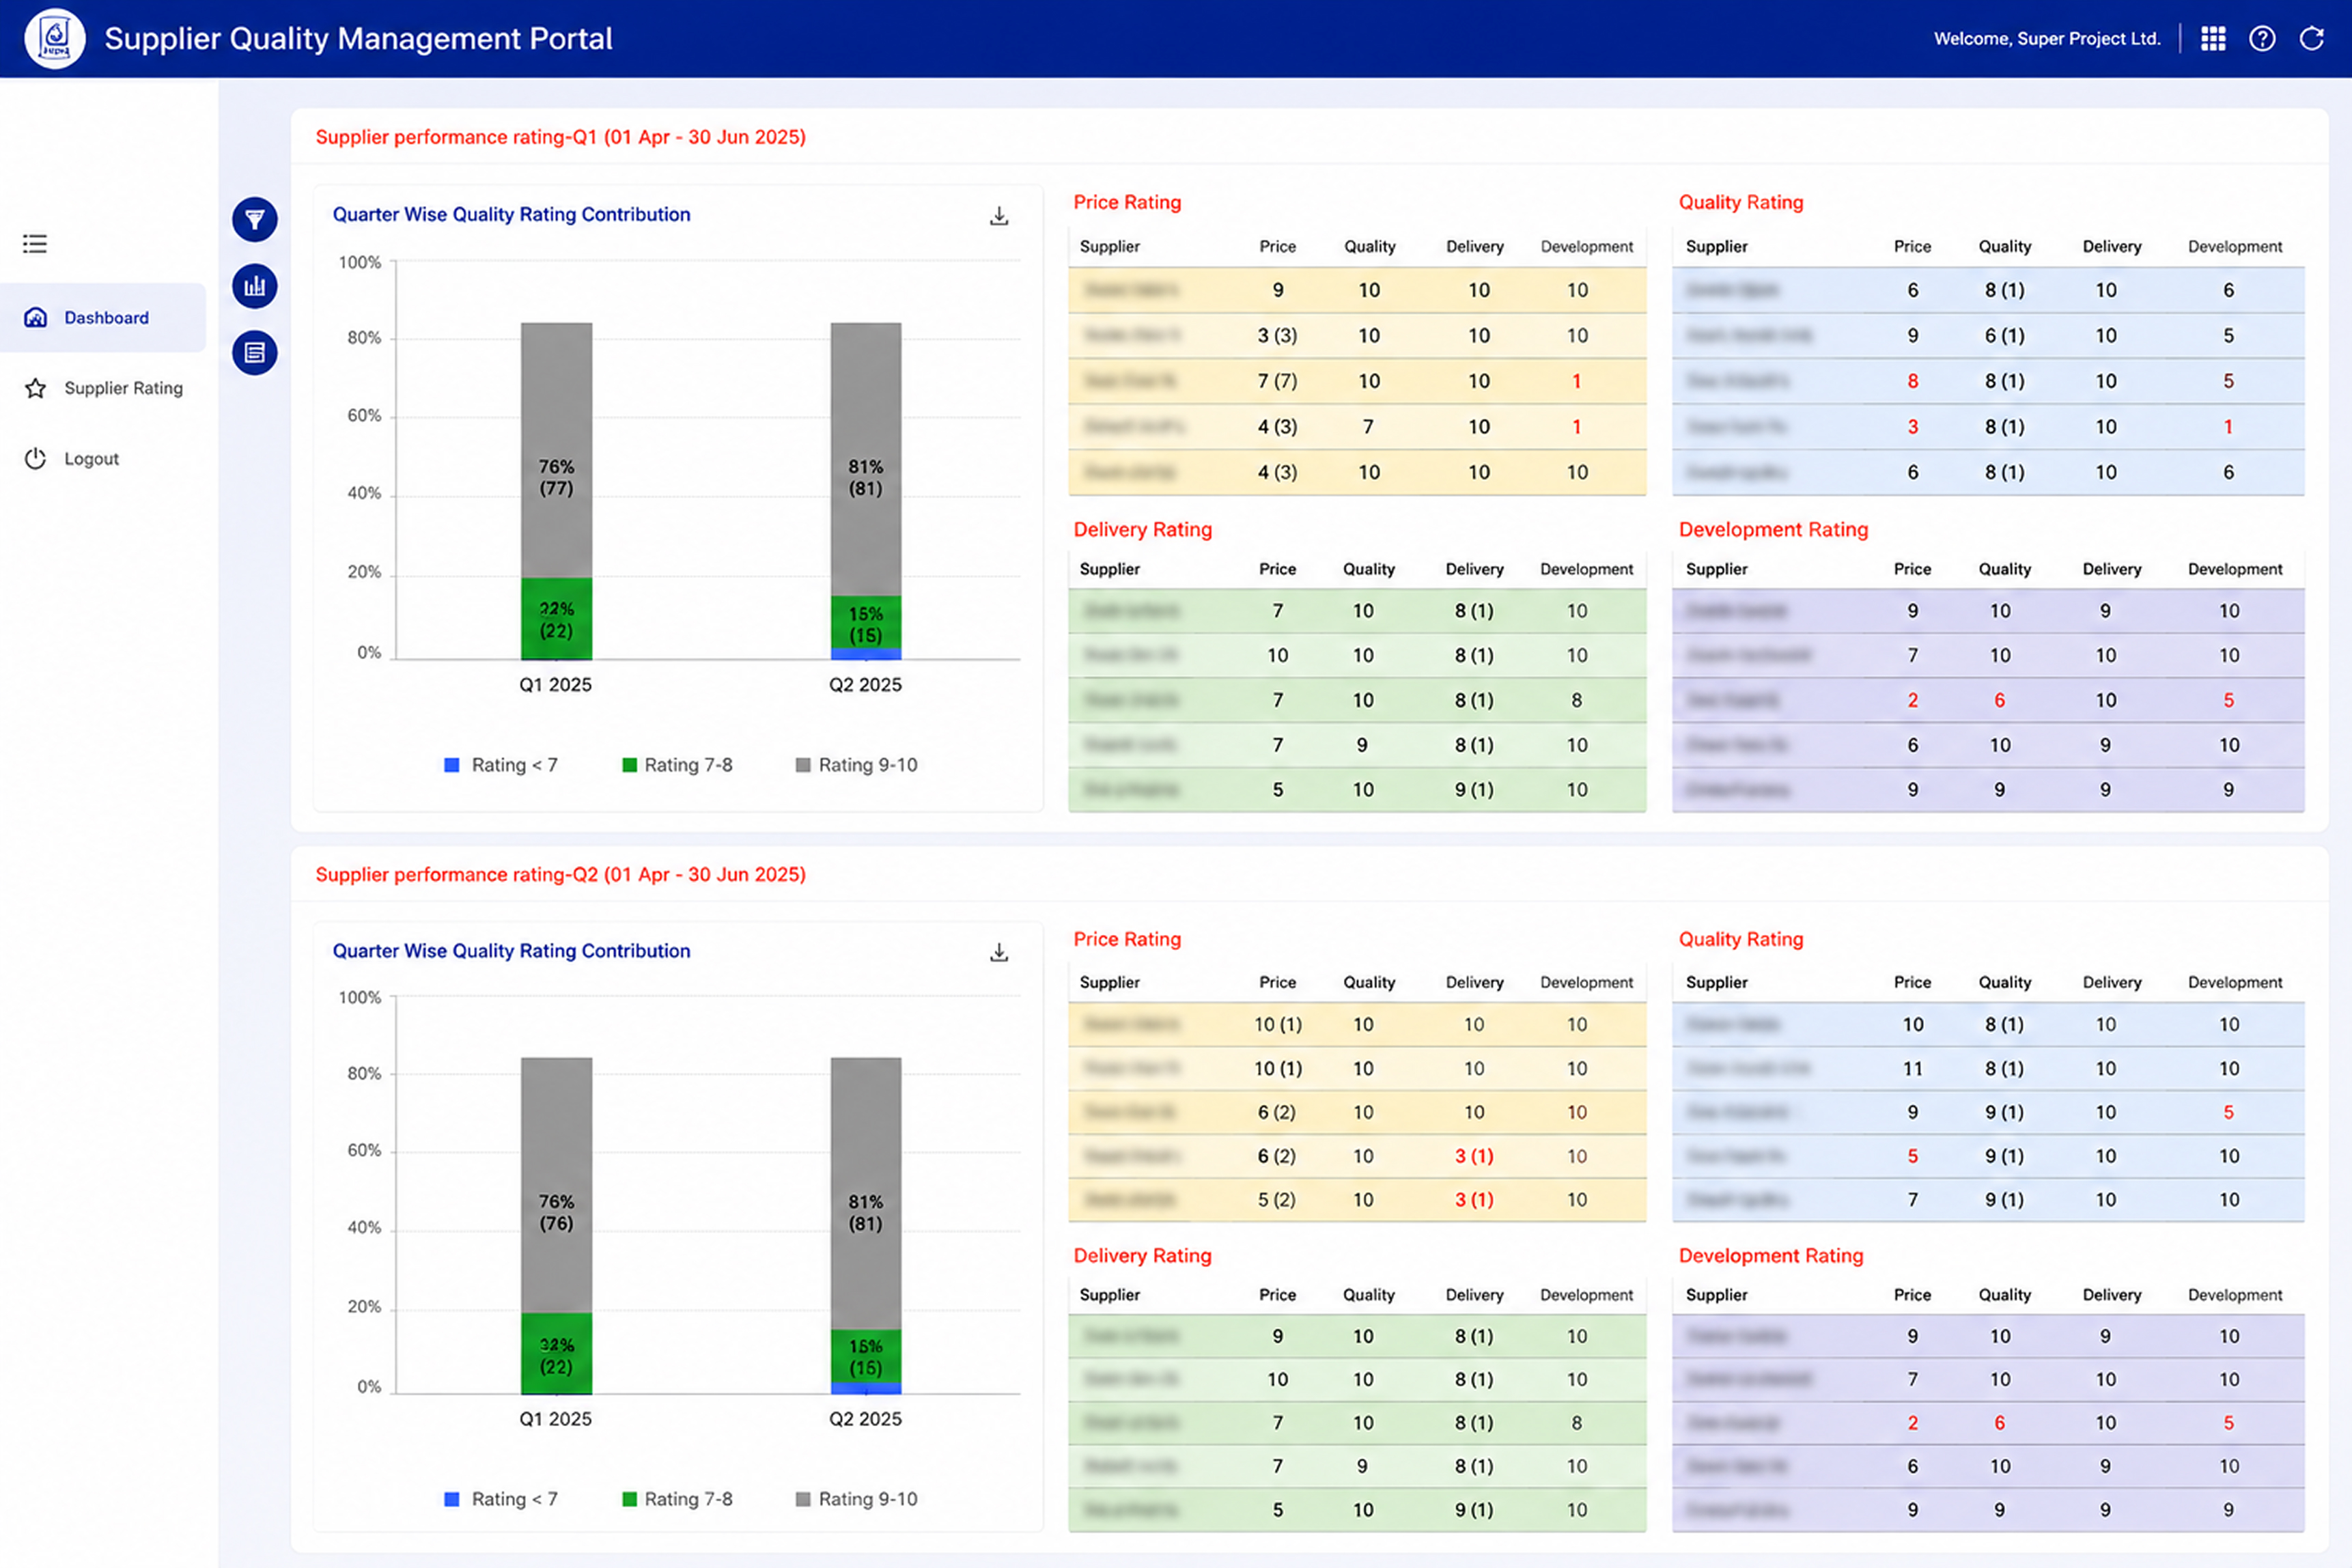Collapse the sidebar with hamburger icon
This screenshot has width=2352, height=1568.
pyautogui.click(x=35, y=243)
